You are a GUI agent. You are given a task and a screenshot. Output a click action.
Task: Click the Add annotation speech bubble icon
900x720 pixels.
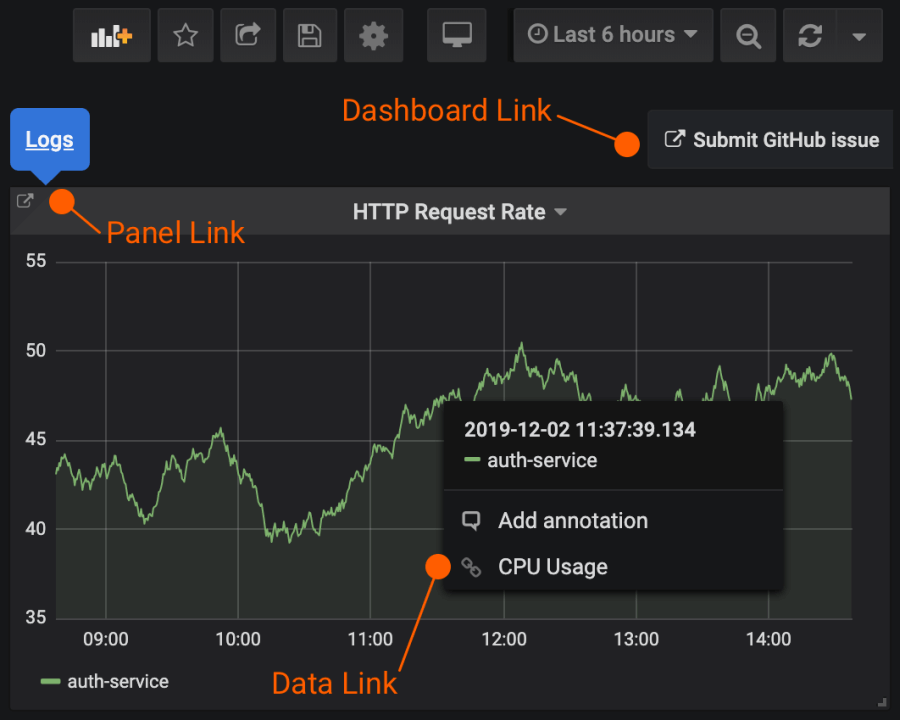point(471,520)
